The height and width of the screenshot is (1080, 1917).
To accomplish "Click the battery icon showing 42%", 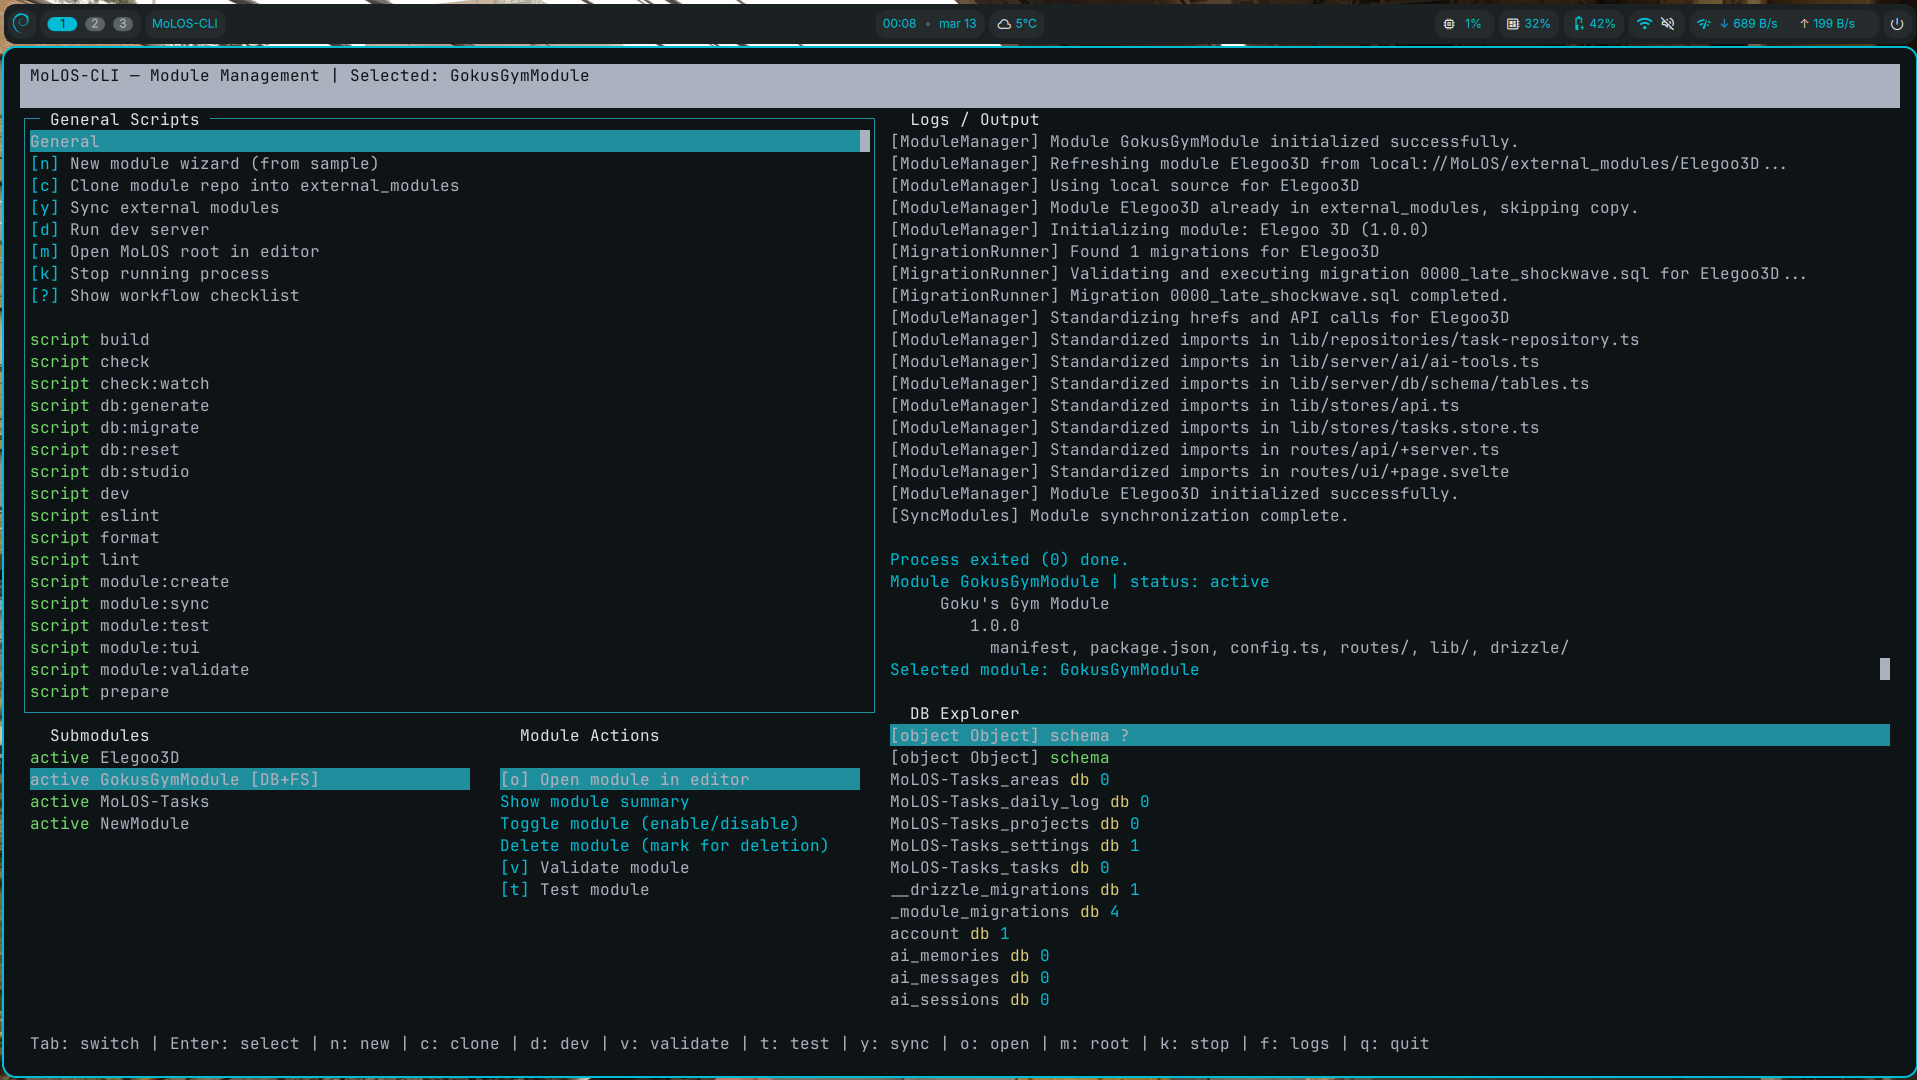I will pos(1578,24).
